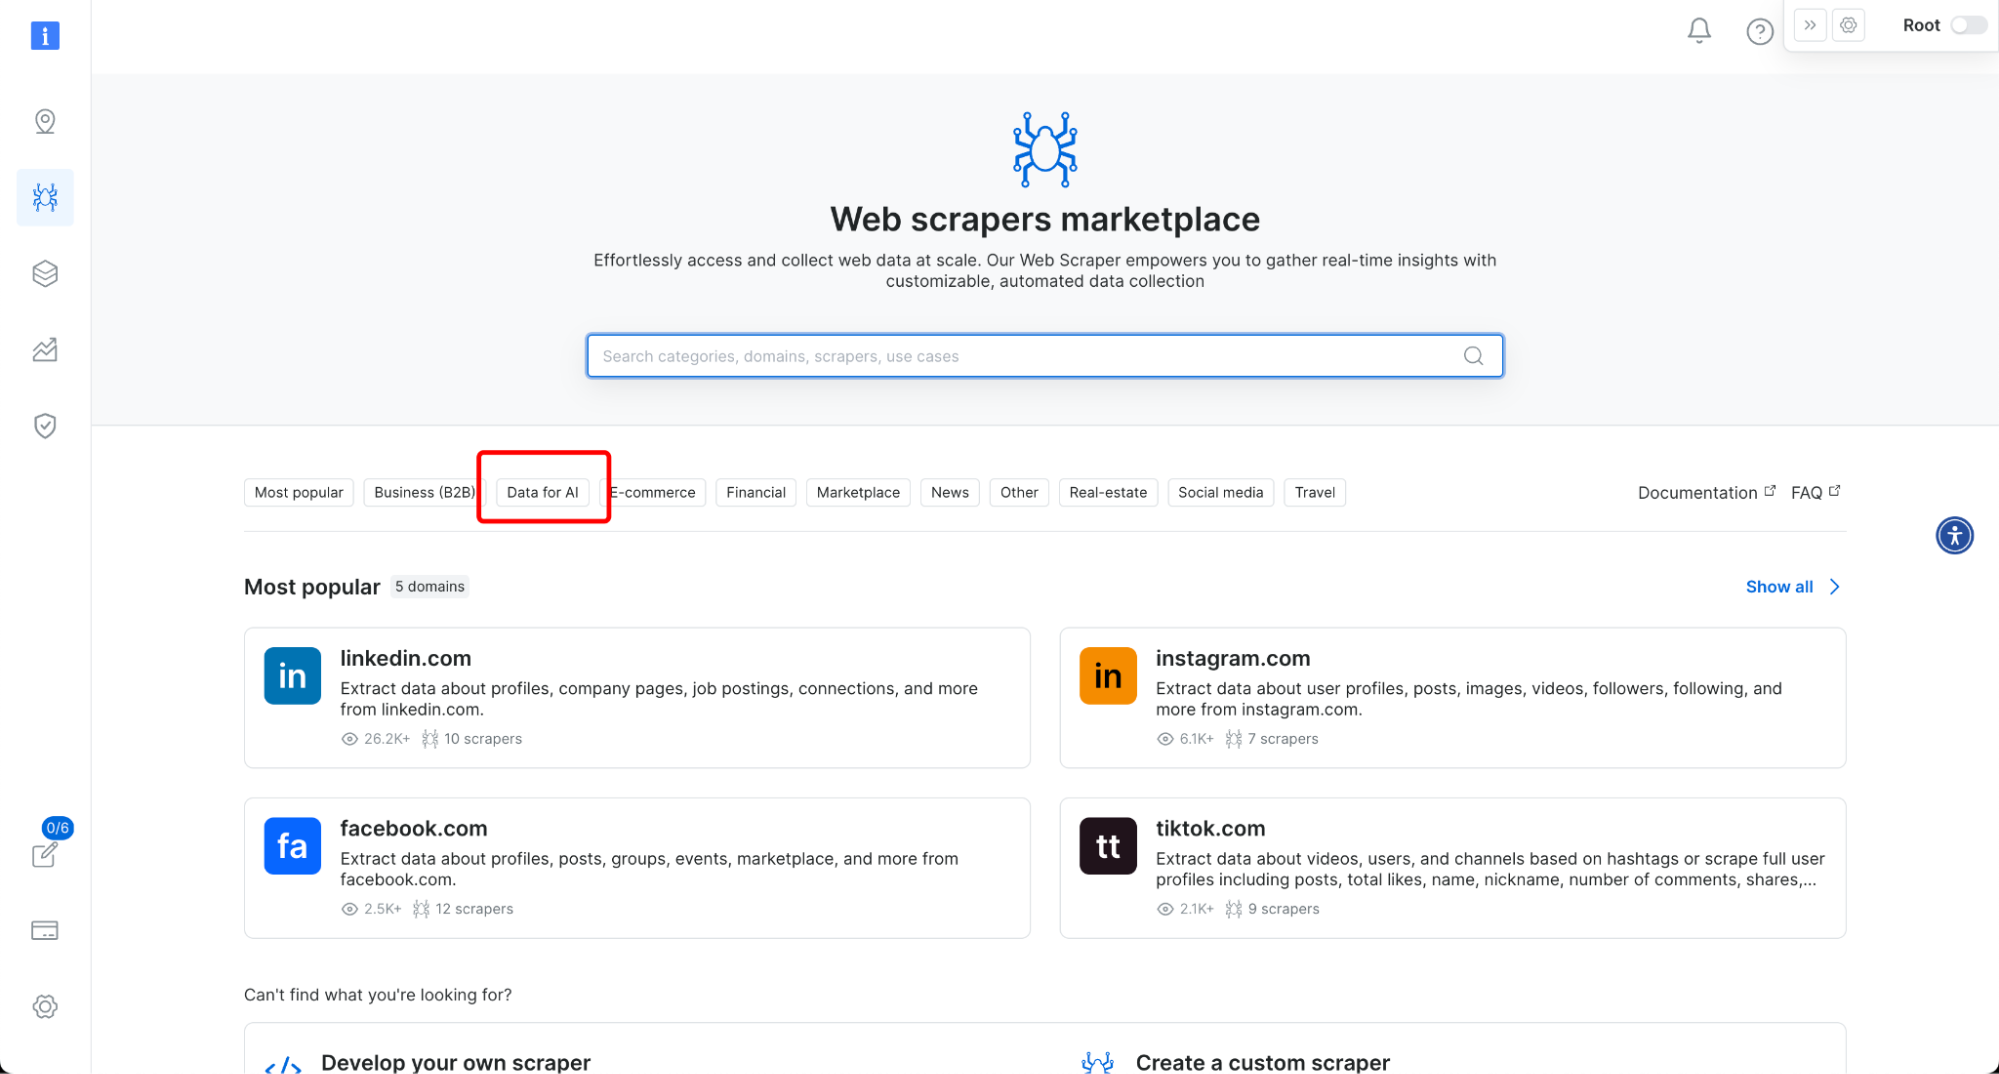The image size is (1999, 1074).
Task: Select the Most popular category tab
Action: coord(298,492)
